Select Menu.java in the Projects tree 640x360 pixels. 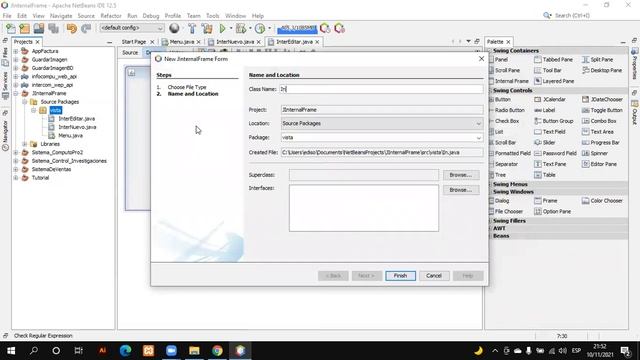click(x=70, y=135)
